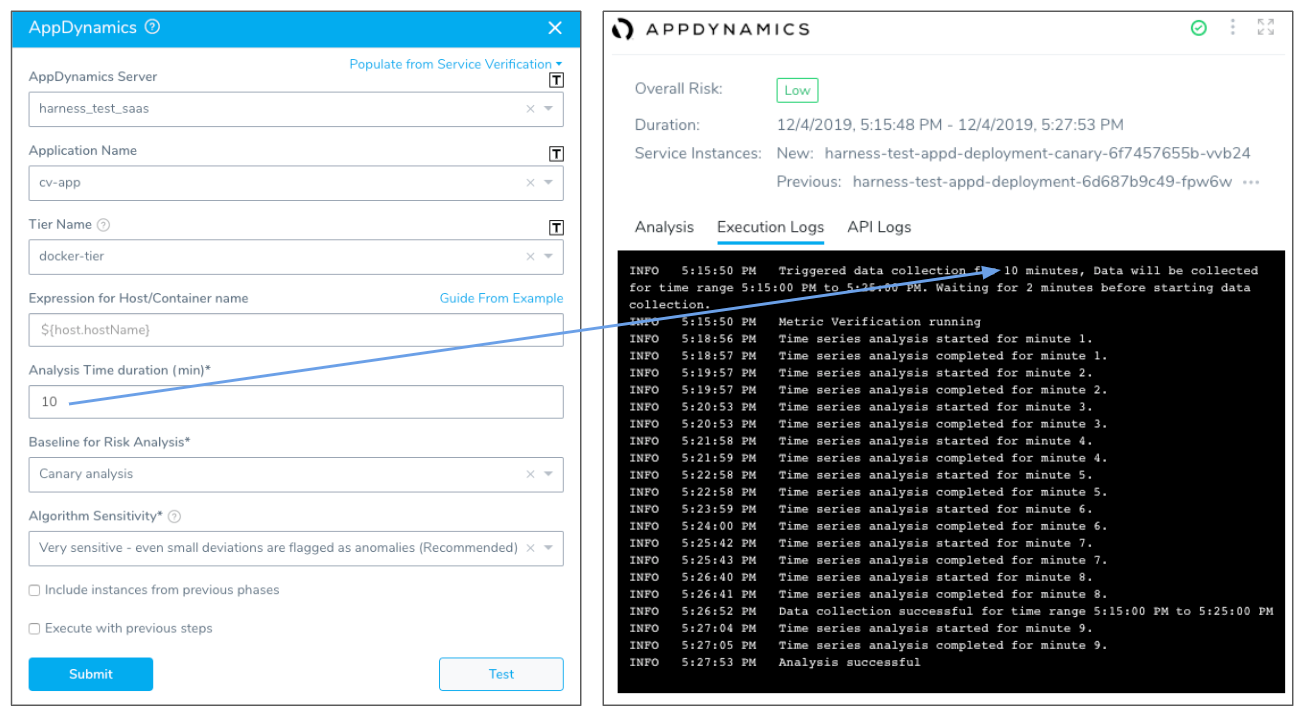Open the Application Name dropdown
This screenshot has width=1302, height=719.
pyautogui.click(x=549, y=183)
